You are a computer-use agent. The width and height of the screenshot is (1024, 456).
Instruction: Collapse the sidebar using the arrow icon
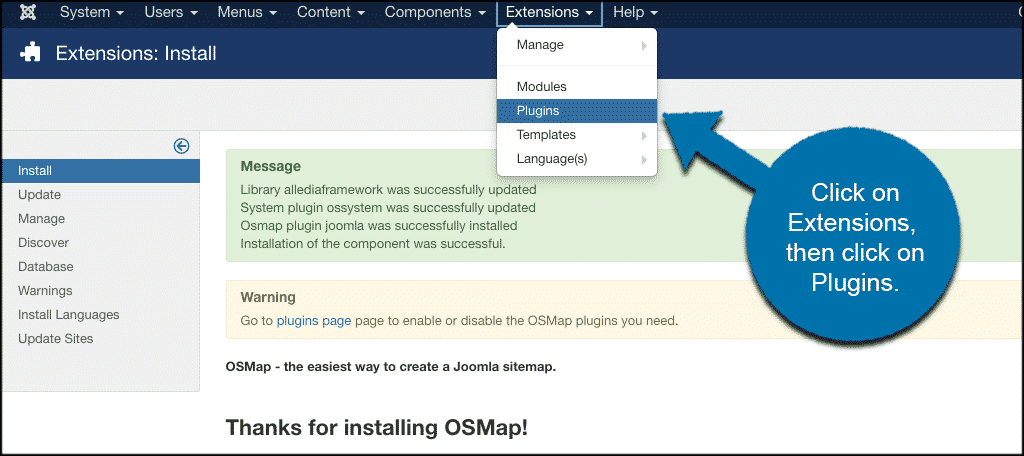tap(181, 146)
